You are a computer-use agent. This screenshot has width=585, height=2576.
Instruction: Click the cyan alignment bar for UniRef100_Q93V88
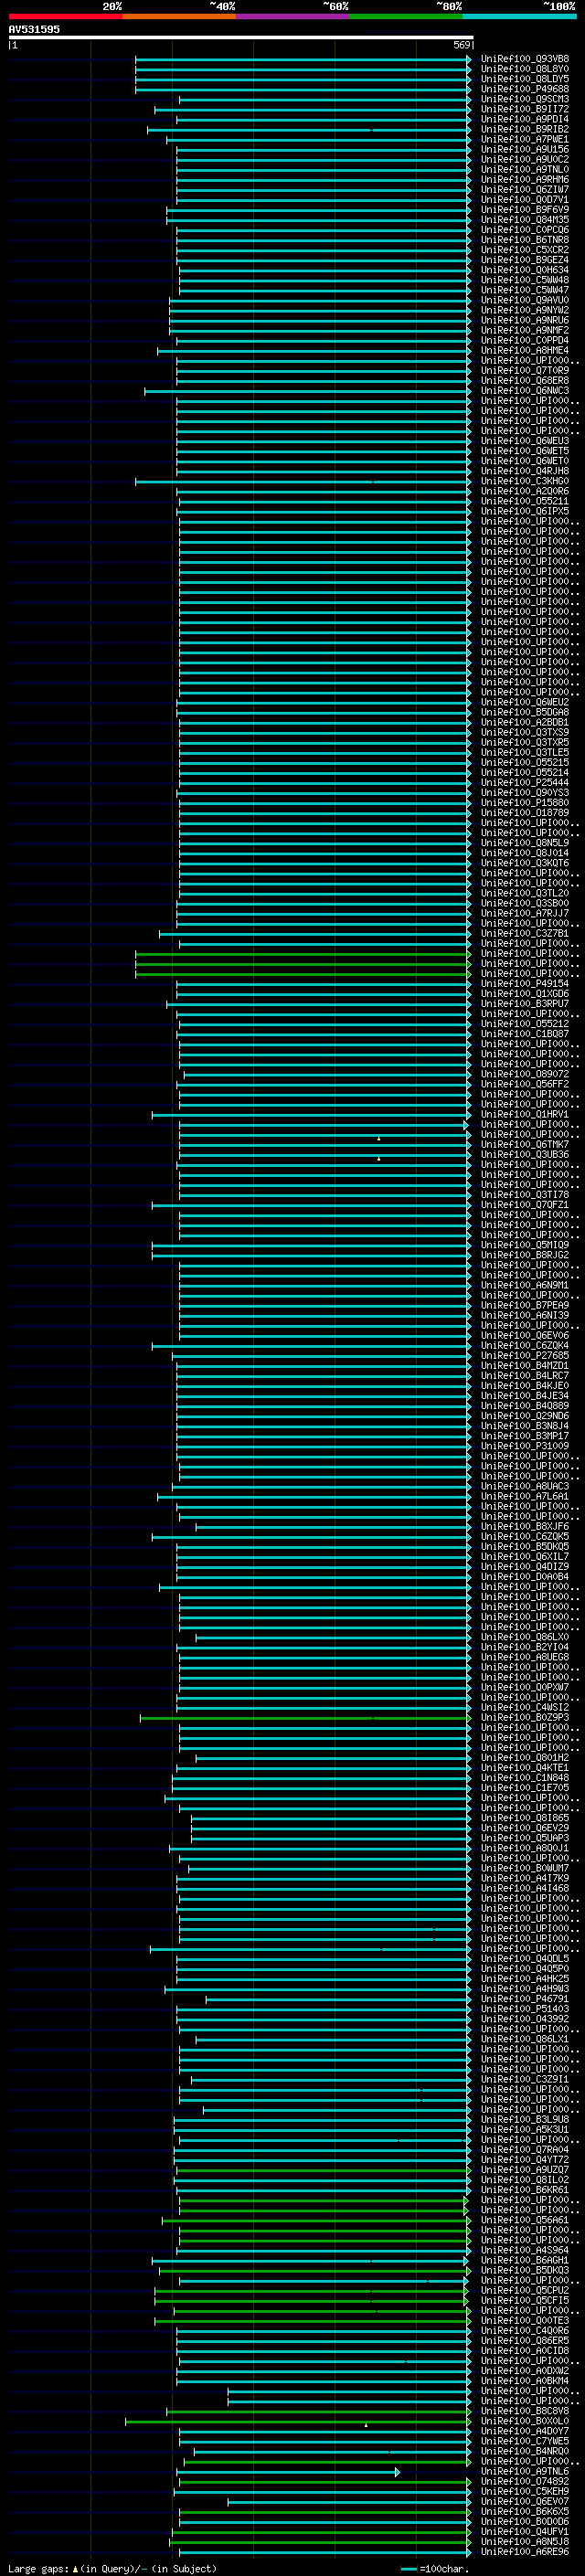pos(303,59)
